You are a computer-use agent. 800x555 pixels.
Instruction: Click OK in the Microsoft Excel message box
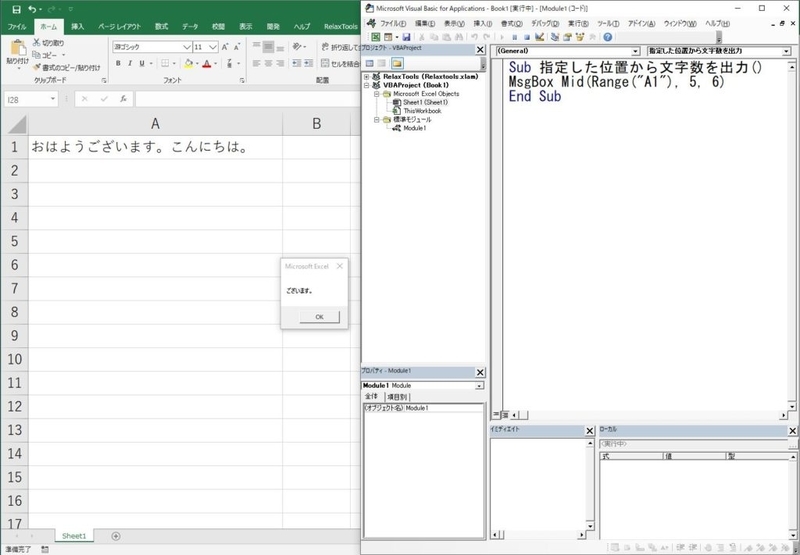[x=319, y=317]
